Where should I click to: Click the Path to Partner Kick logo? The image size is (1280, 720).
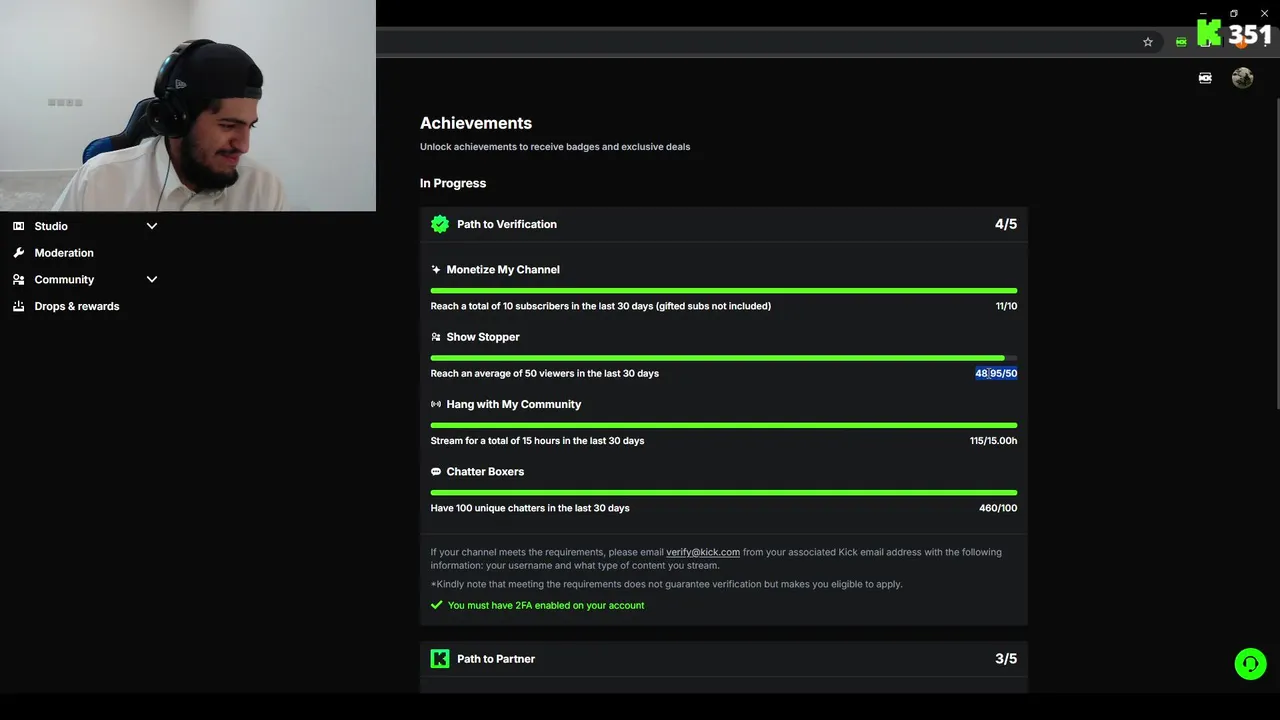pos(440,659)
